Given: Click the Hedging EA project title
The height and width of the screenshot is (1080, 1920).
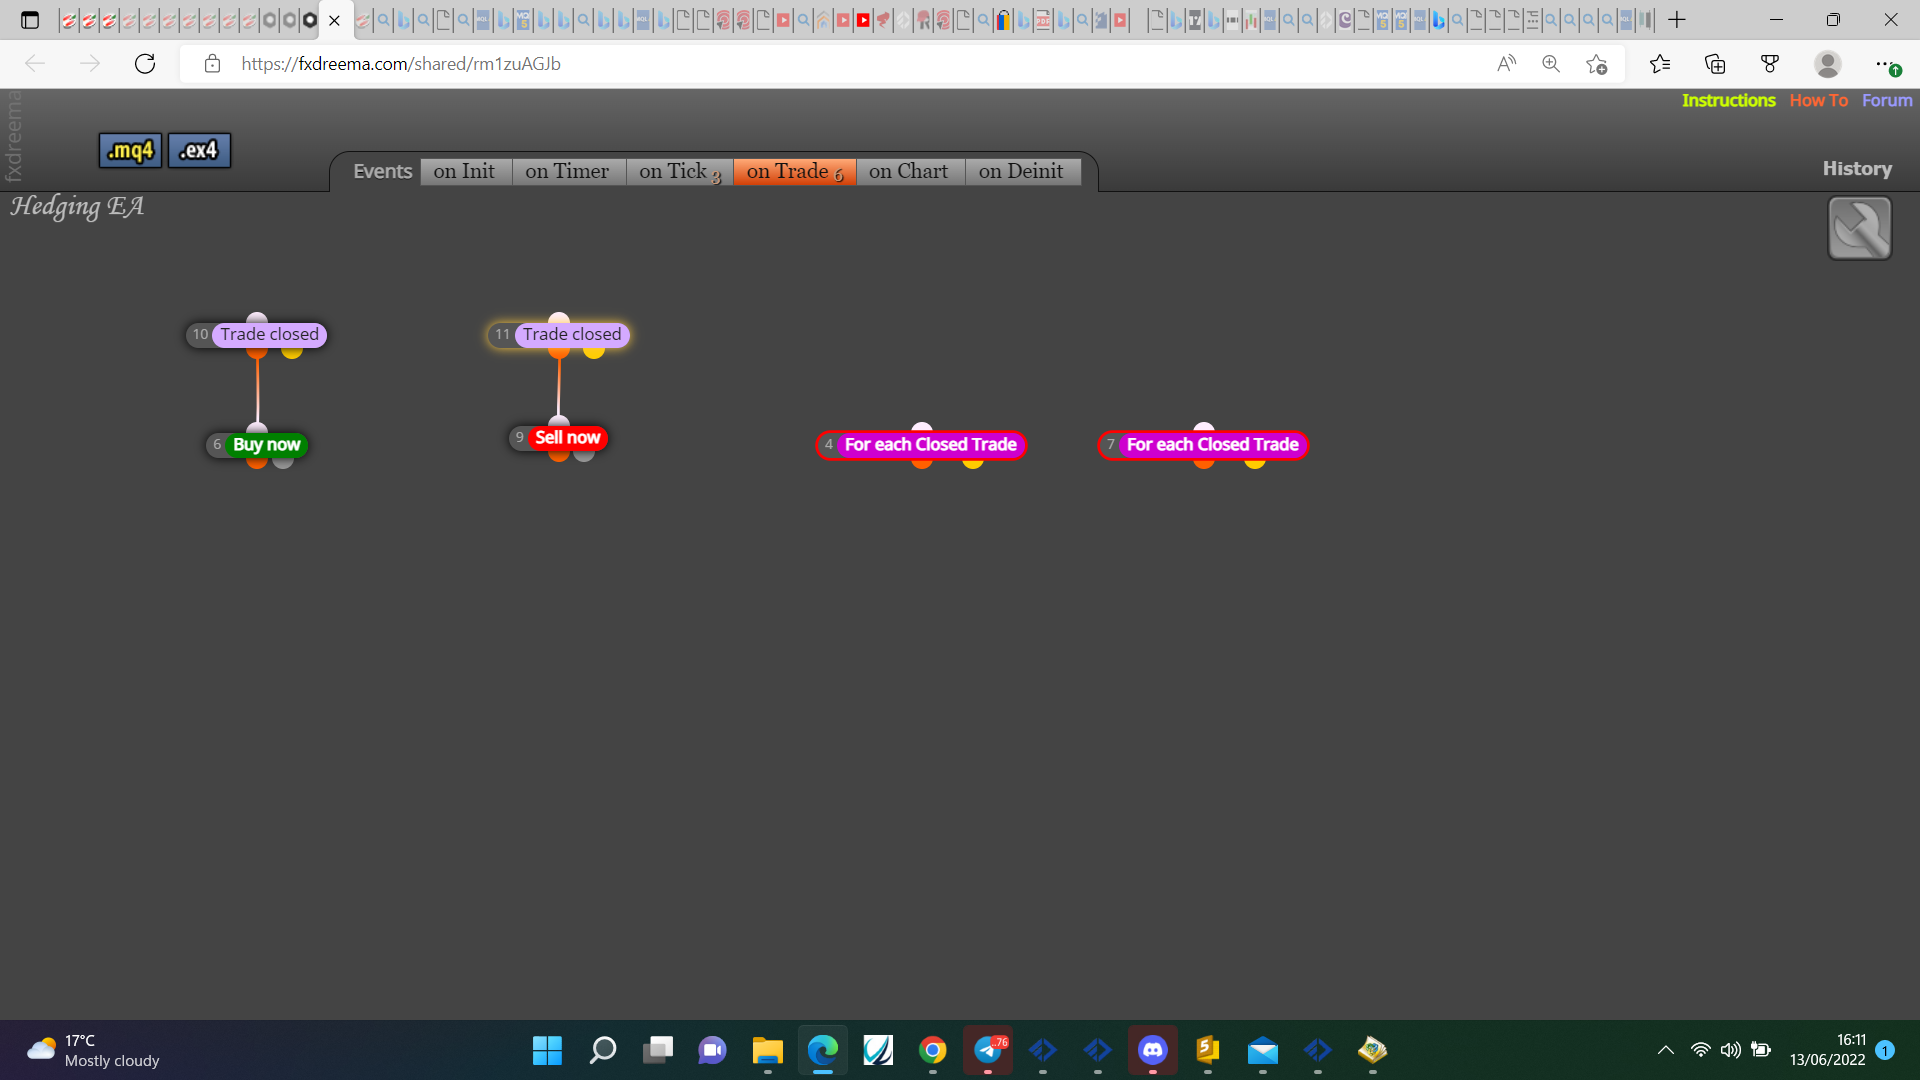Looking at the screenshot, I should tap(77, 207).
